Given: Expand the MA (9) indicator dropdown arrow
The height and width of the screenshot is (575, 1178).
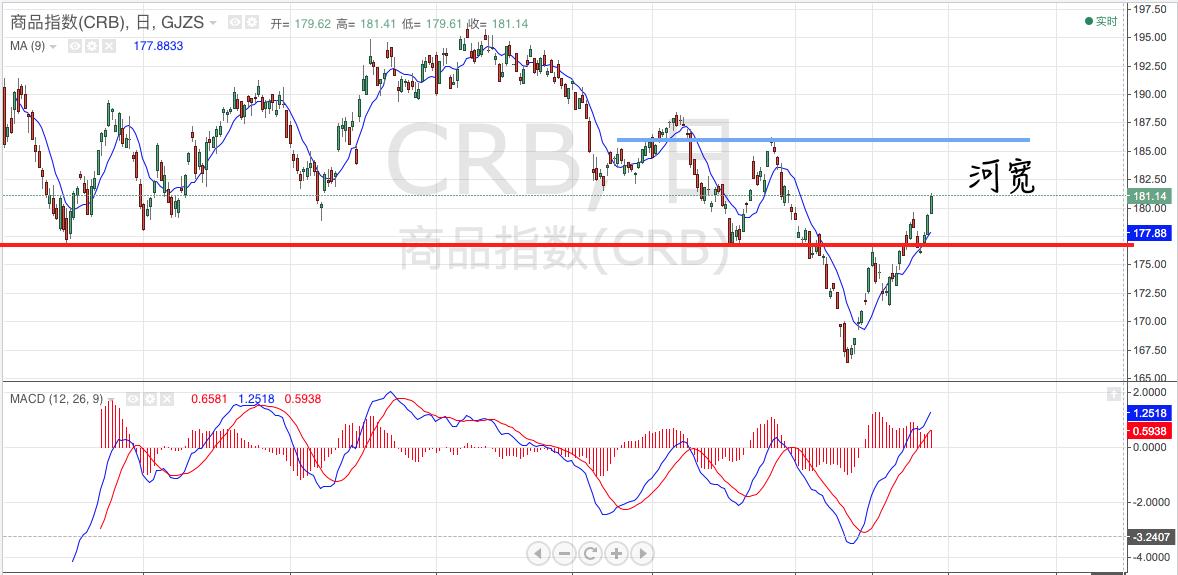Looking at the screenshot, I should coord(53,47).
